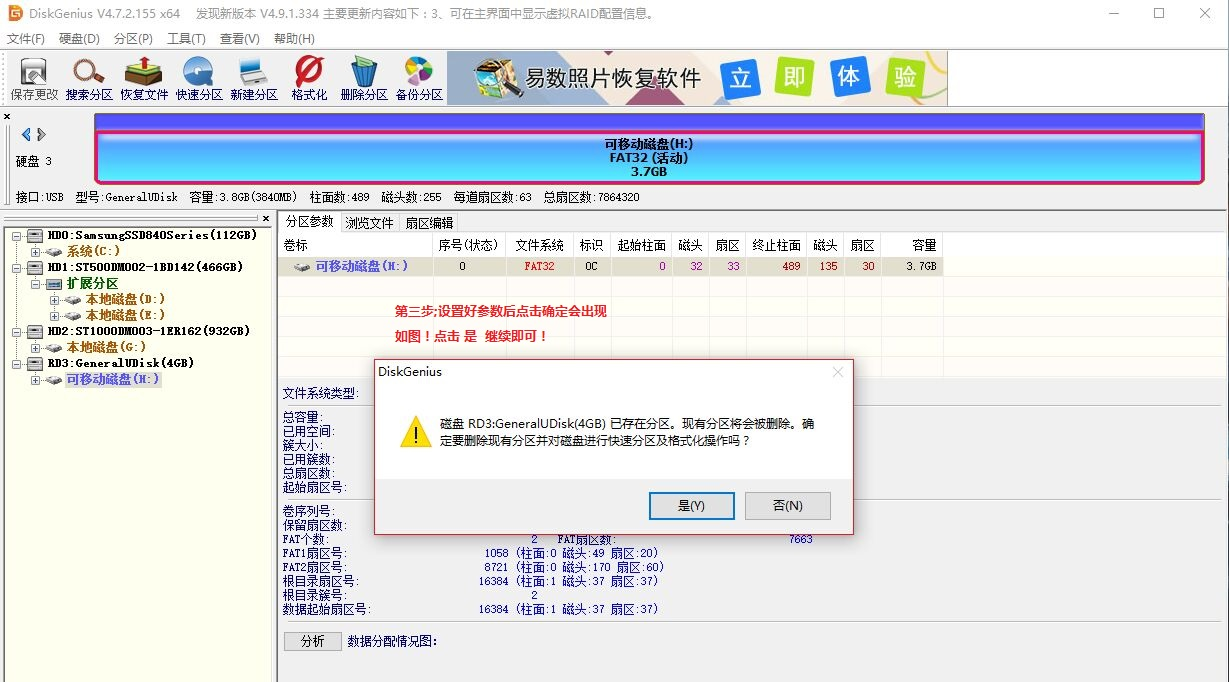Select the 快速分区 quick partition icon

pos(199,79)
